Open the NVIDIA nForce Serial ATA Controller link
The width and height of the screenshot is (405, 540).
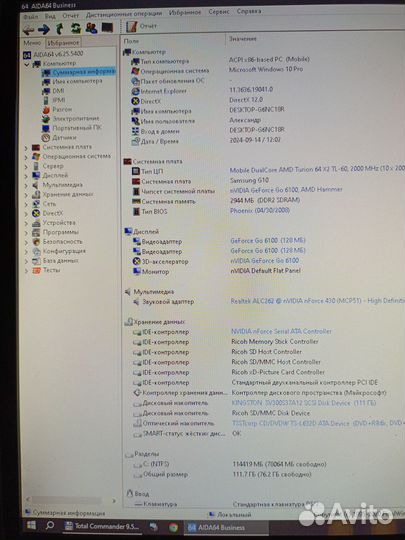[281, 331]
